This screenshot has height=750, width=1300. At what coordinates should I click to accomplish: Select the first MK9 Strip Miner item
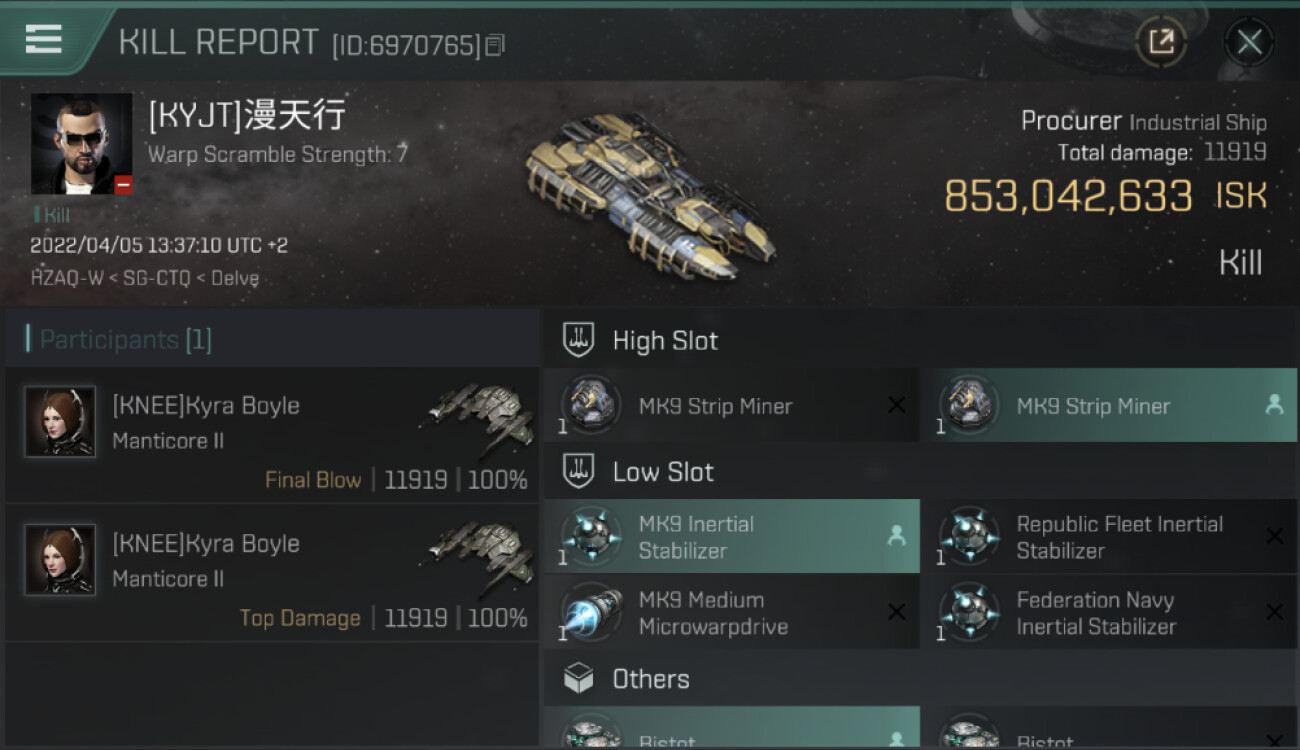(x=731, y=405)
